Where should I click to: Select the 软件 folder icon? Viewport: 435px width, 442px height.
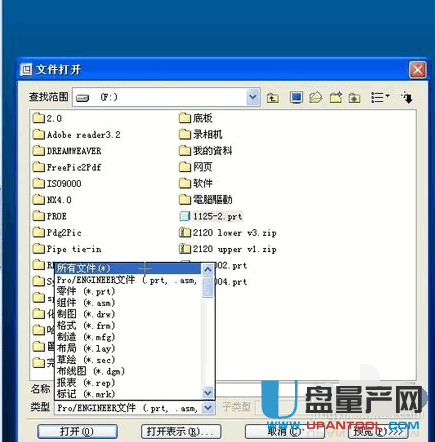pos(185,183)
